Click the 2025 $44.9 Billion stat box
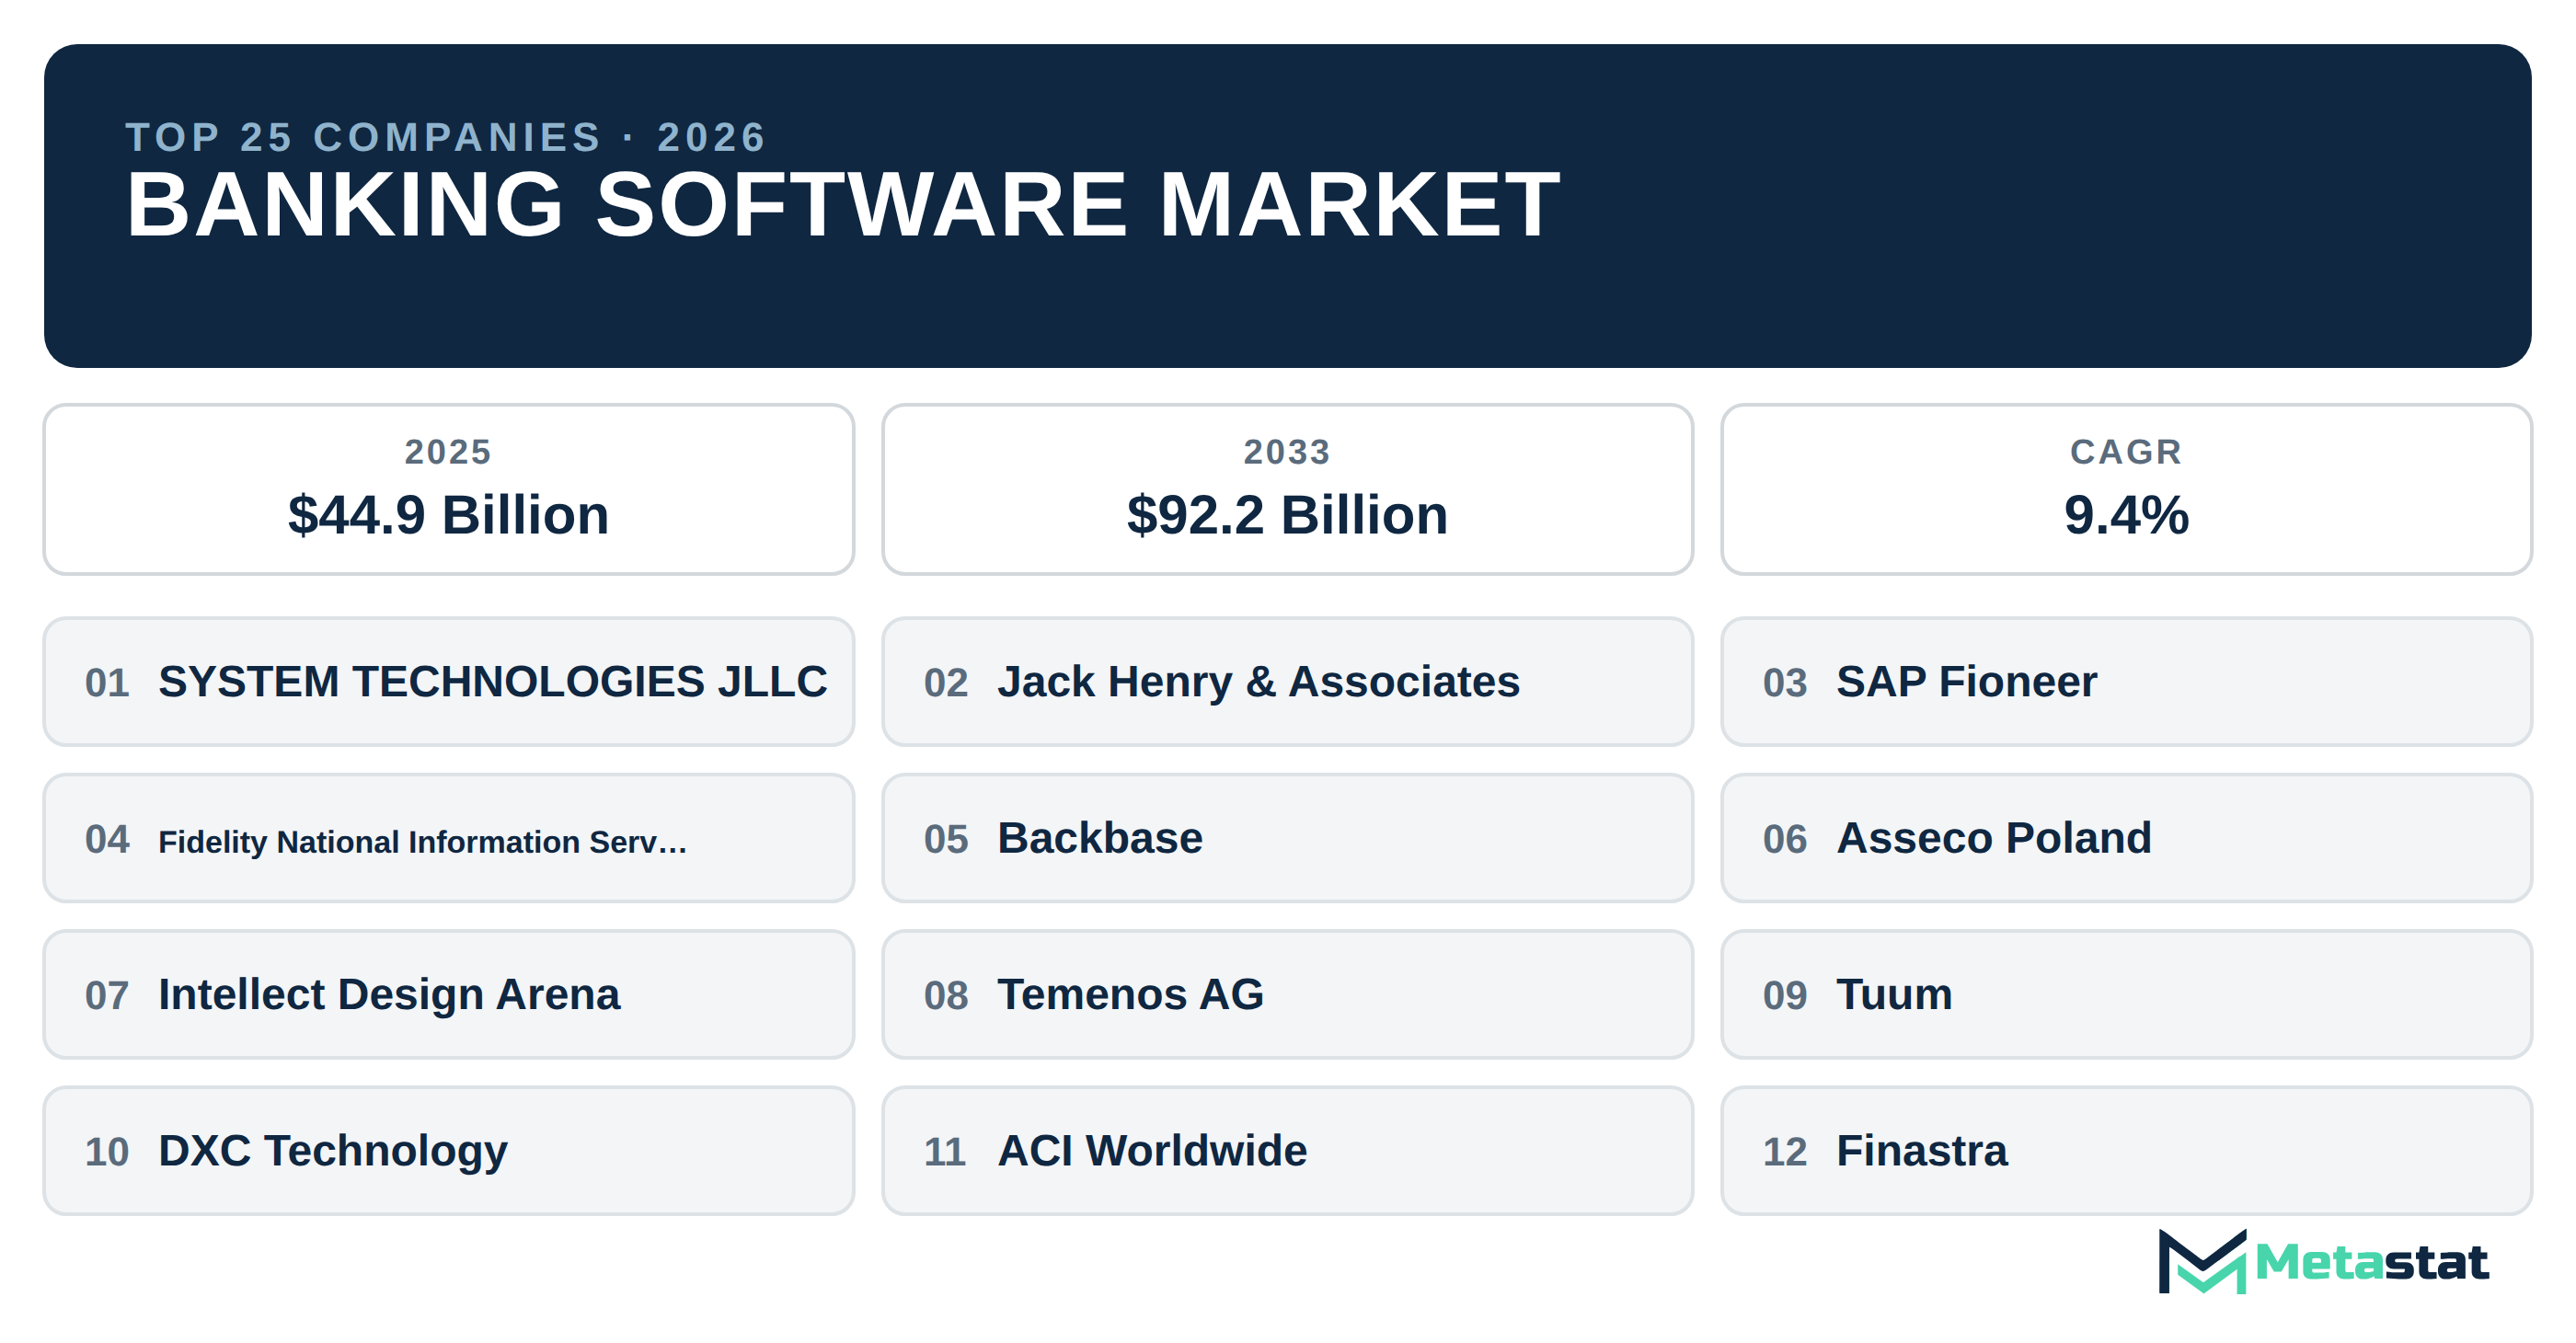This screenshot has width=2576, height=1343. click(x=449, y=489)
